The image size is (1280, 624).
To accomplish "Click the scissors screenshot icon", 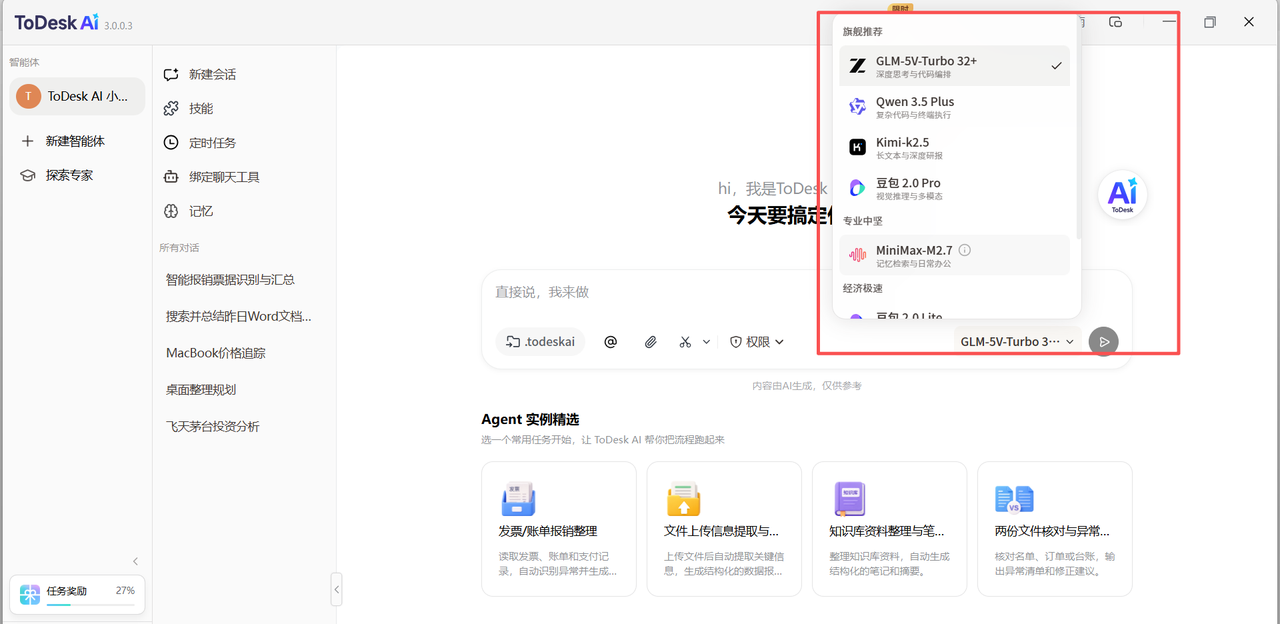I will pos(685,342).
